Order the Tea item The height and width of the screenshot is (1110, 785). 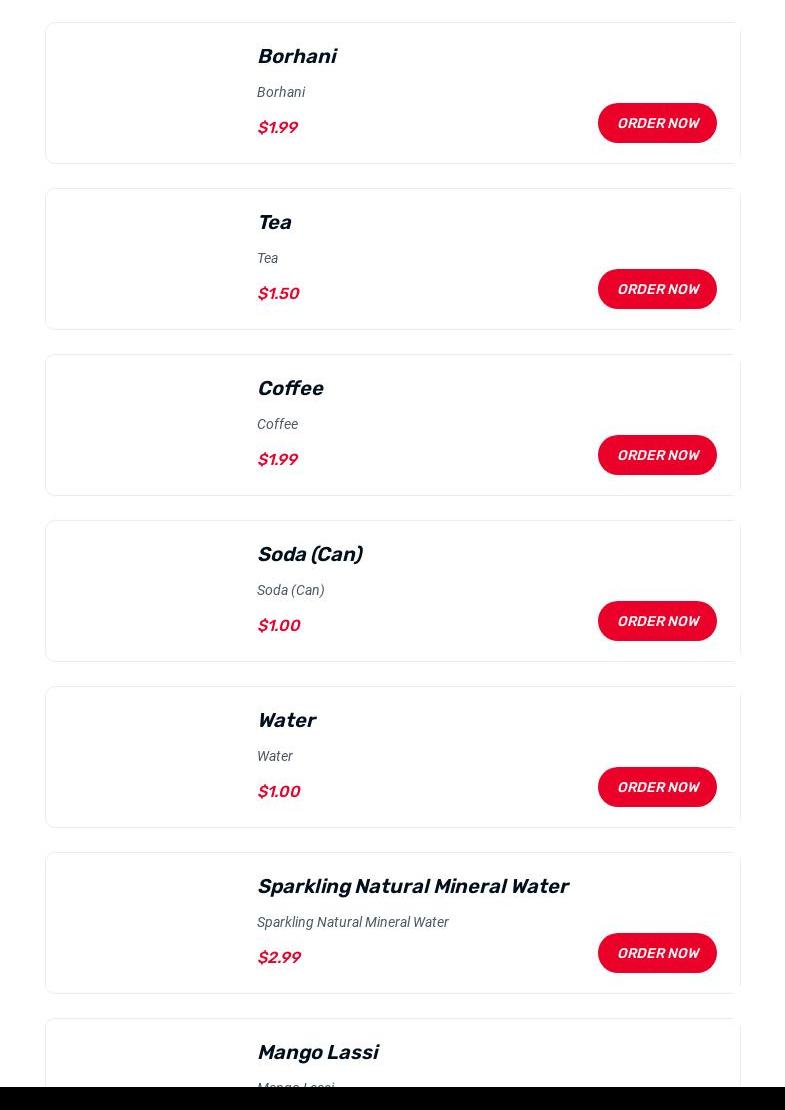(x=657, y=289)
